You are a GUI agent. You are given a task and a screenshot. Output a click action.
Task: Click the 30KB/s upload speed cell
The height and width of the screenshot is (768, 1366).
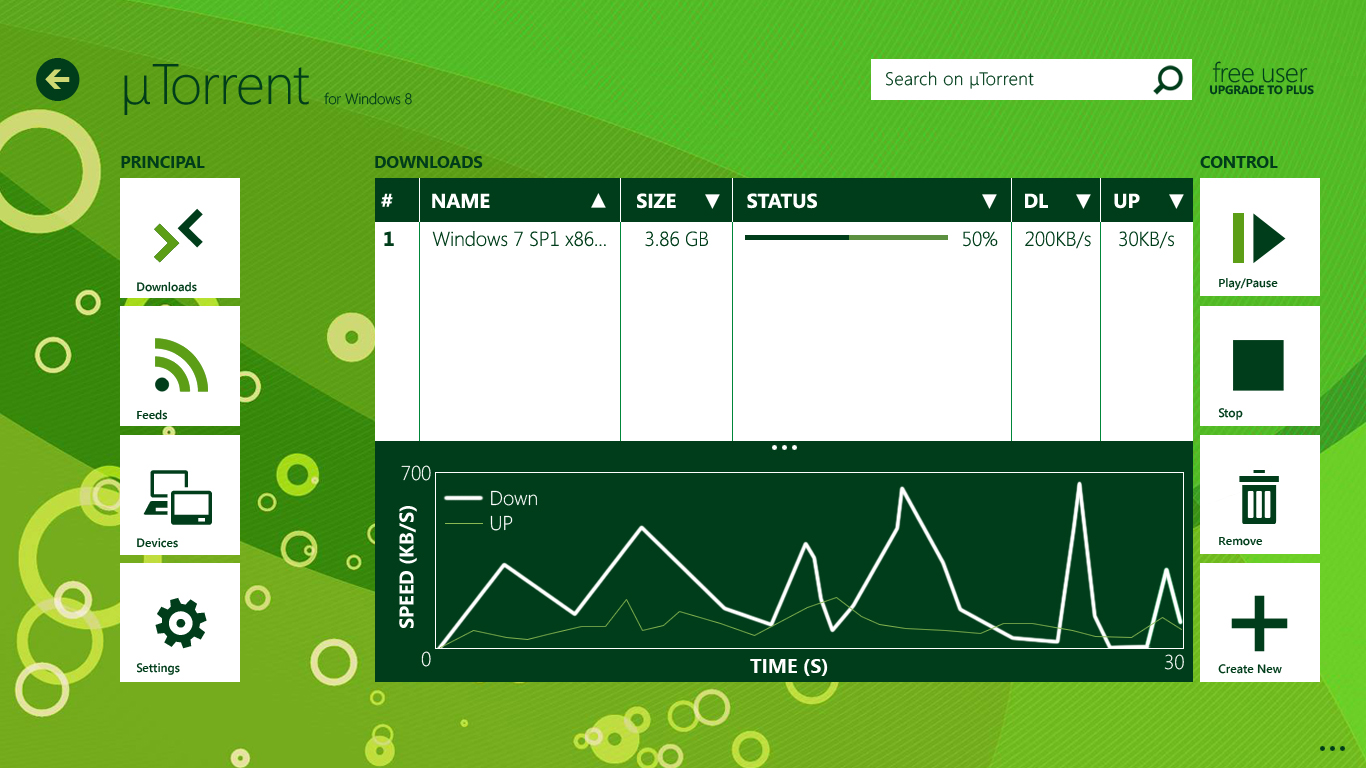[1146, 239]
